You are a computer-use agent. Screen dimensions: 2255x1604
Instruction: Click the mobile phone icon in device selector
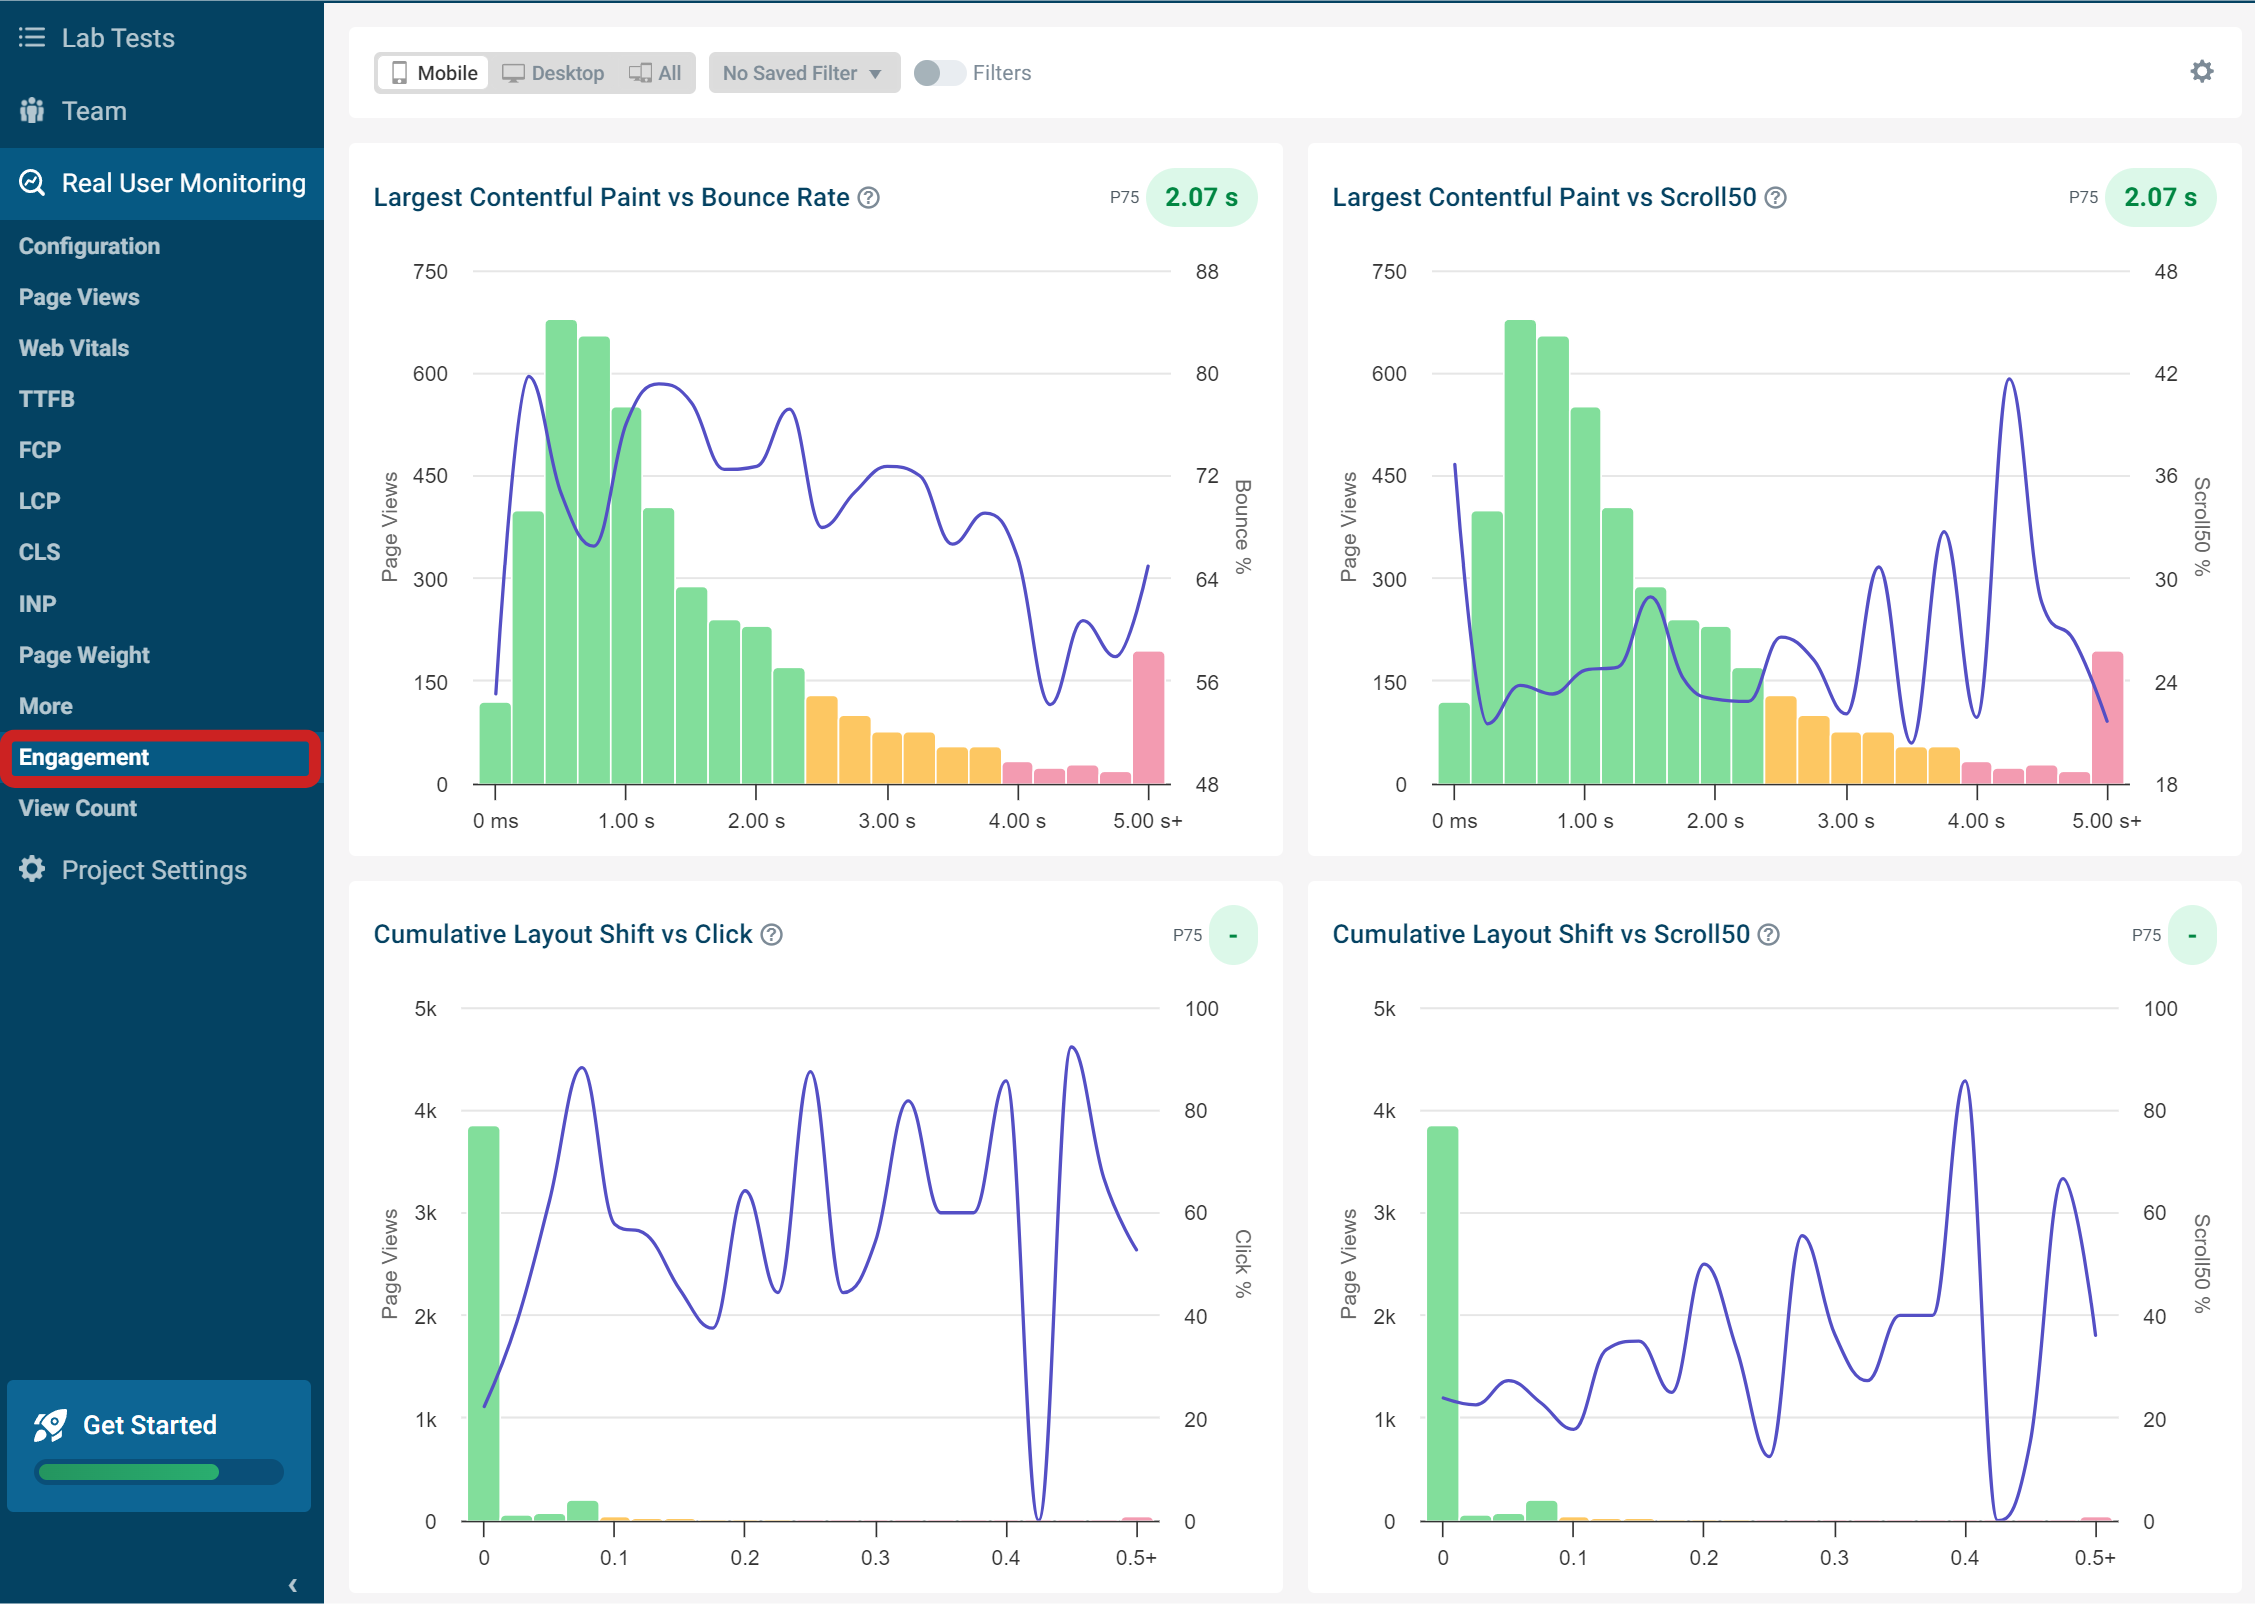(x=399, y=73)
